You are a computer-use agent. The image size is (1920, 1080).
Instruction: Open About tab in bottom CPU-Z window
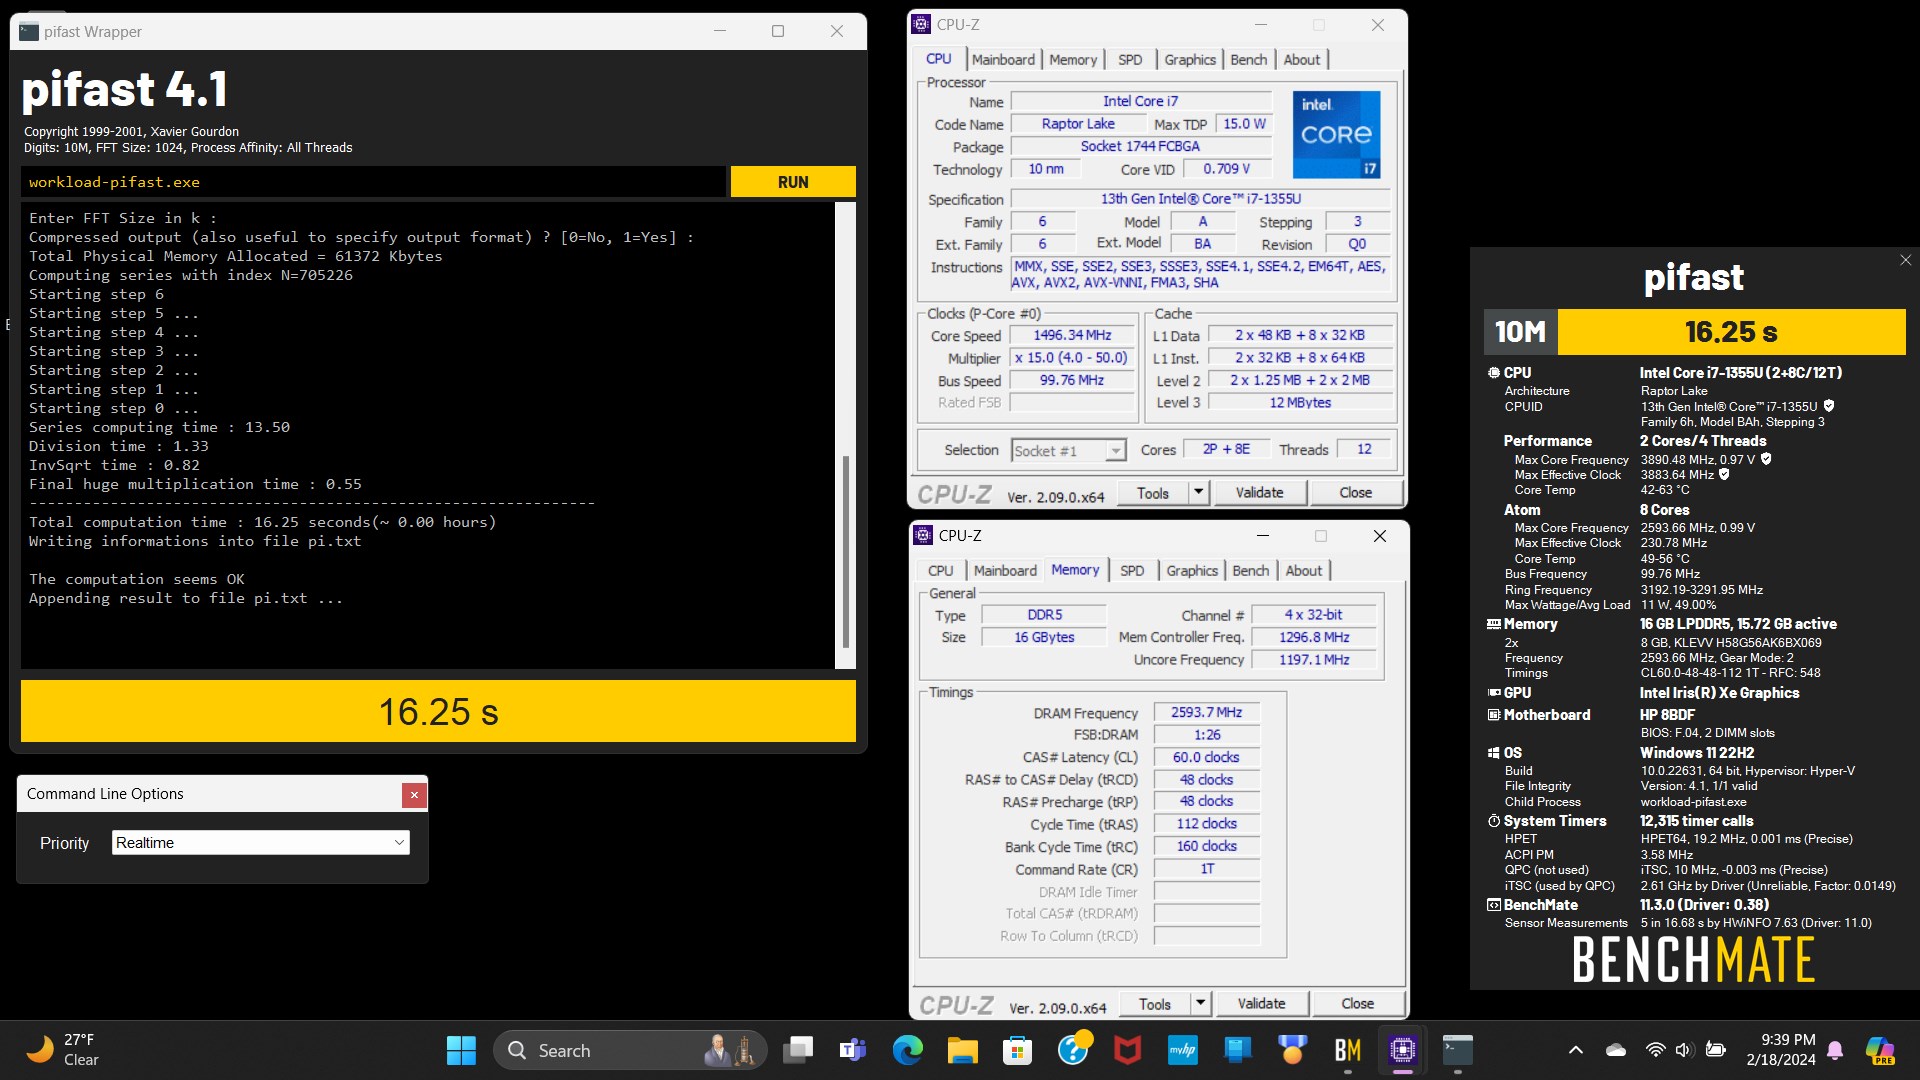(x=1304, y=571)
